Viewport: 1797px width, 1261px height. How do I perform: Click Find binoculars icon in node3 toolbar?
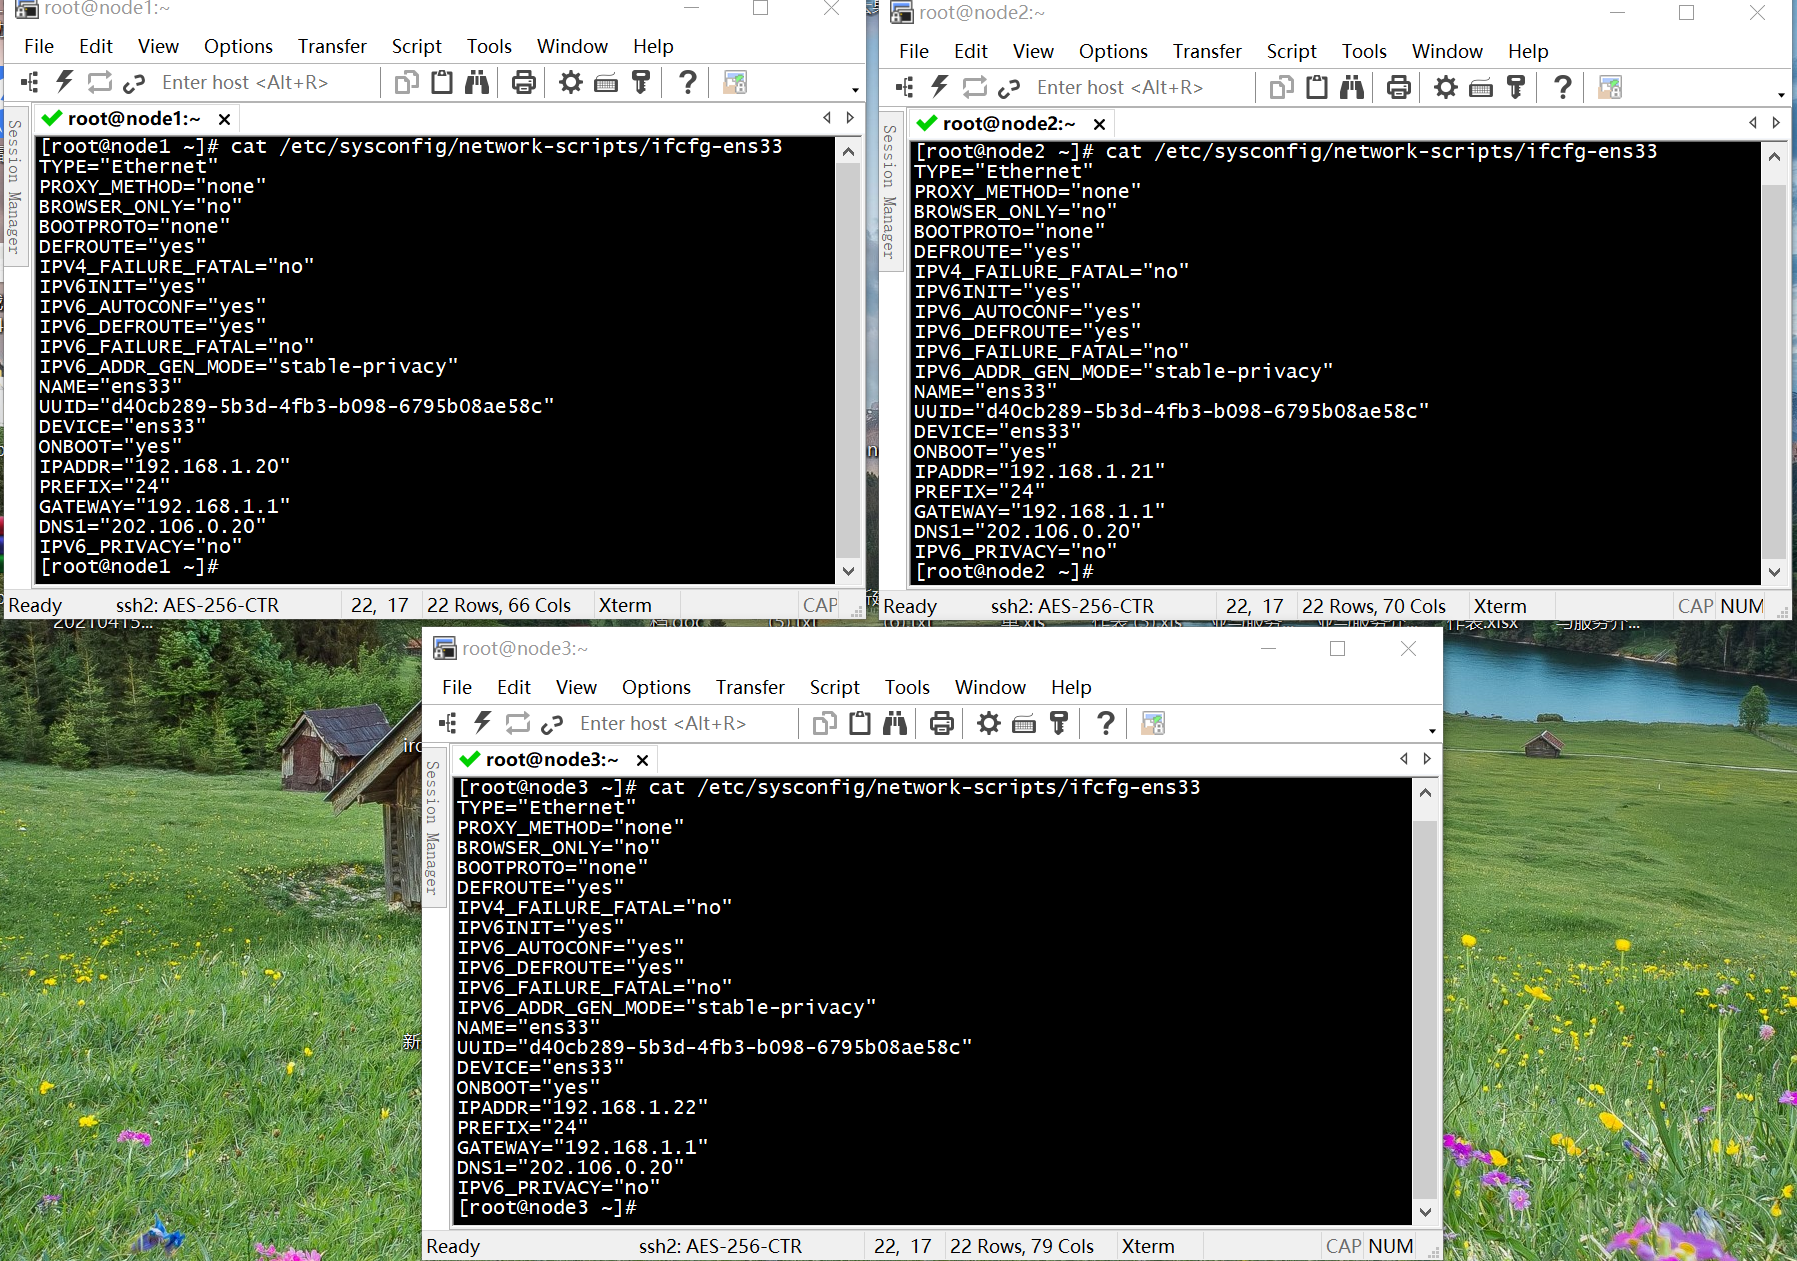click(x=895, y=723)
